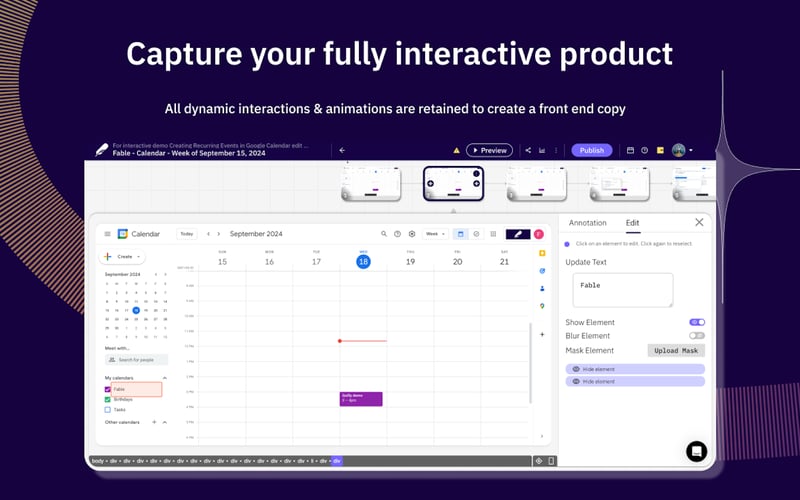Image resolution: width=800 pixels, height=500 pixels.
Task: Switch to the Edit tab
Action: point(632,223)
